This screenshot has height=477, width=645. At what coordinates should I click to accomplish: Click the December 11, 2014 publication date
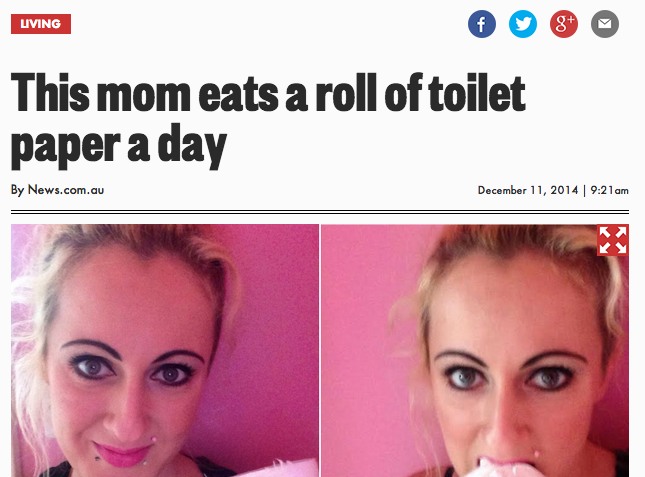[528, 190]
